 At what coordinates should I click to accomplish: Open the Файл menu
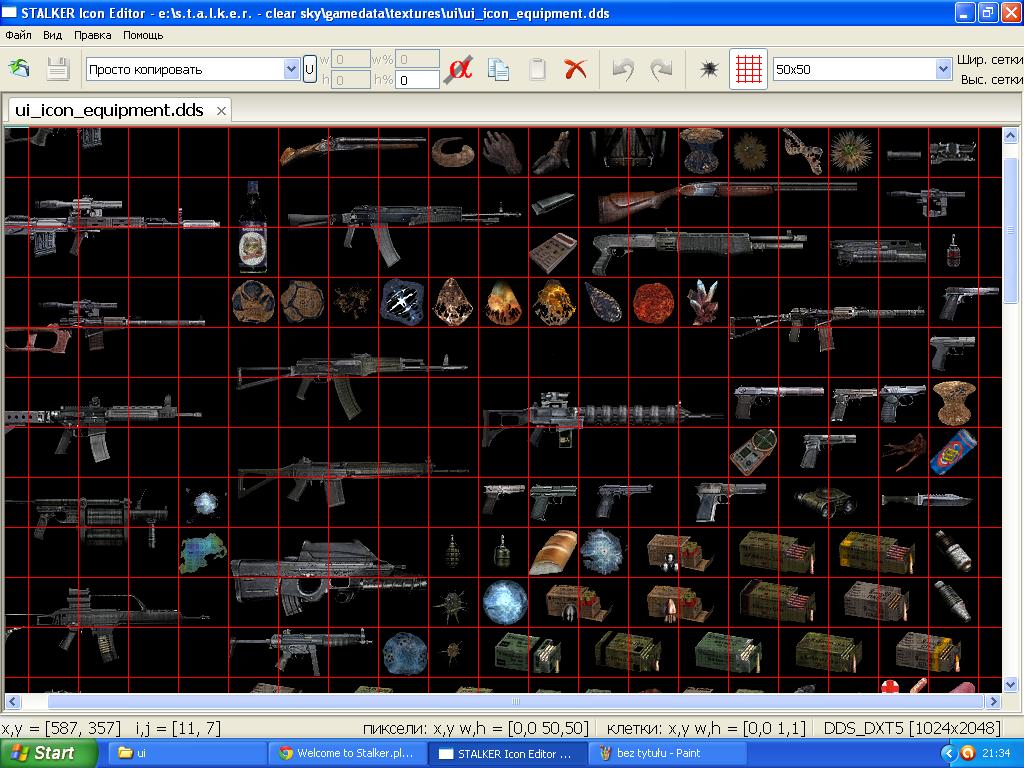[18, 35]
